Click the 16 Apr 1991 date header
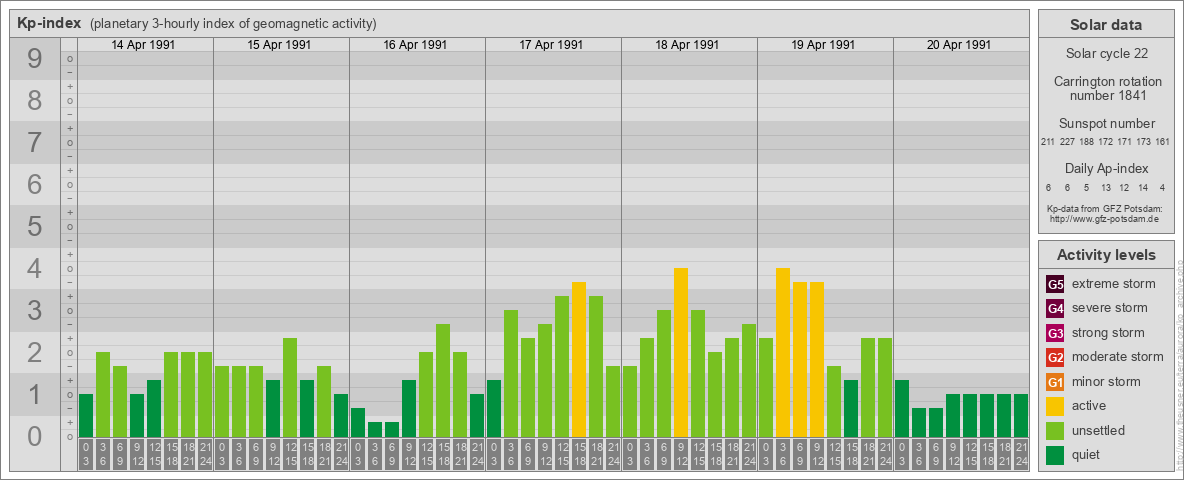The height and width of the screenshot is (480, 1184). coord(415,45)
